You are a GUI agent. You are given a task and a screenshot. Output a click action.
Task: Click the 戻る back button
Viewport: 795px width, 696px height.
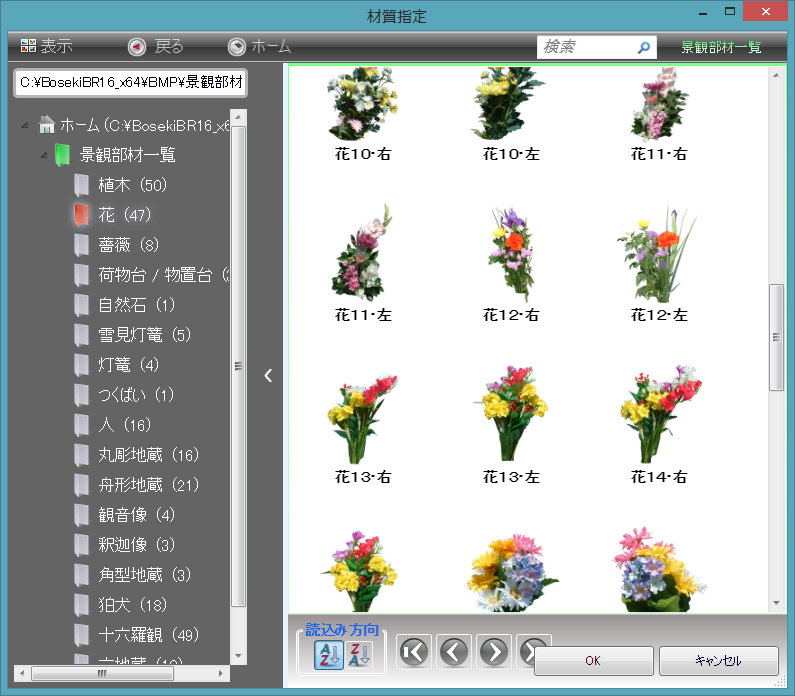tap(156, 47)
